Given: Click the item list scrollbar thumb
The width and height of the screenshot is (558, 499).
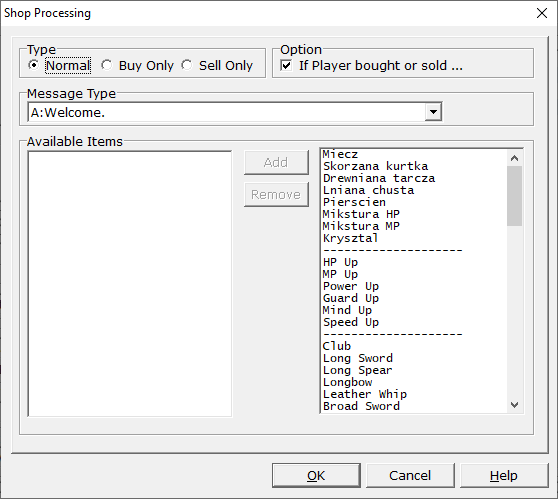Looking at the screenshot, I should pos(514,196).
